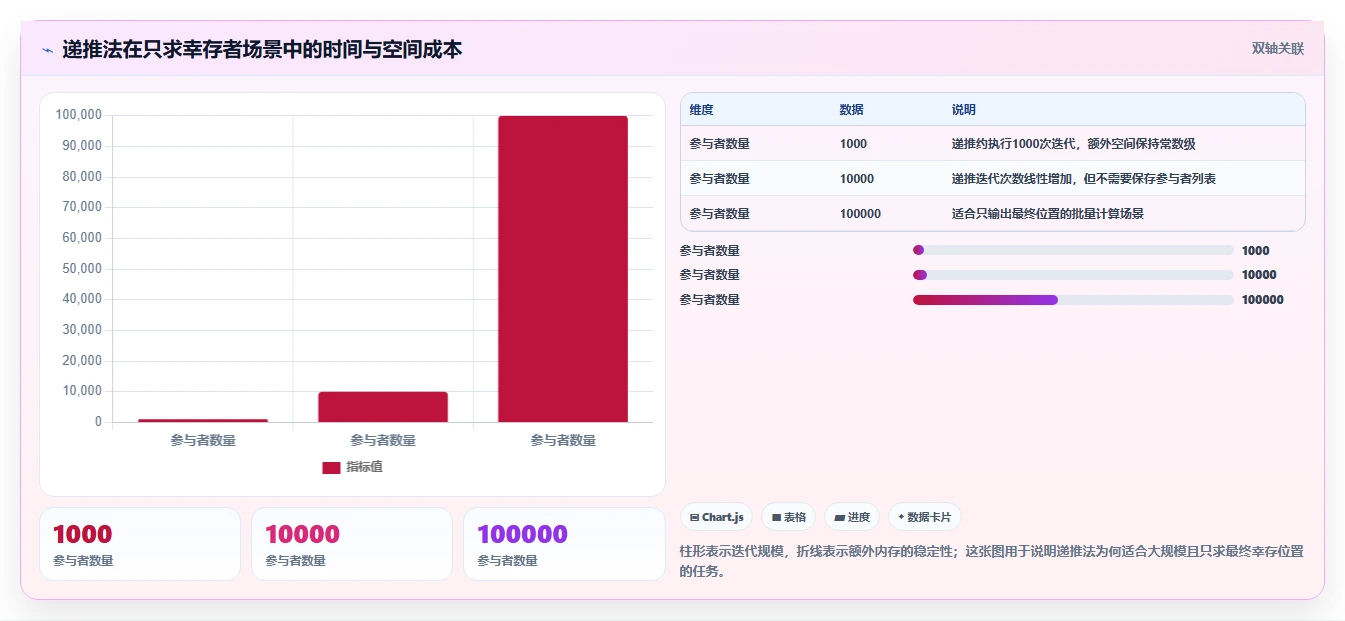Open the purple 100000 stat card
This screenshot has width=1345, height=621.
pos(564,544)
